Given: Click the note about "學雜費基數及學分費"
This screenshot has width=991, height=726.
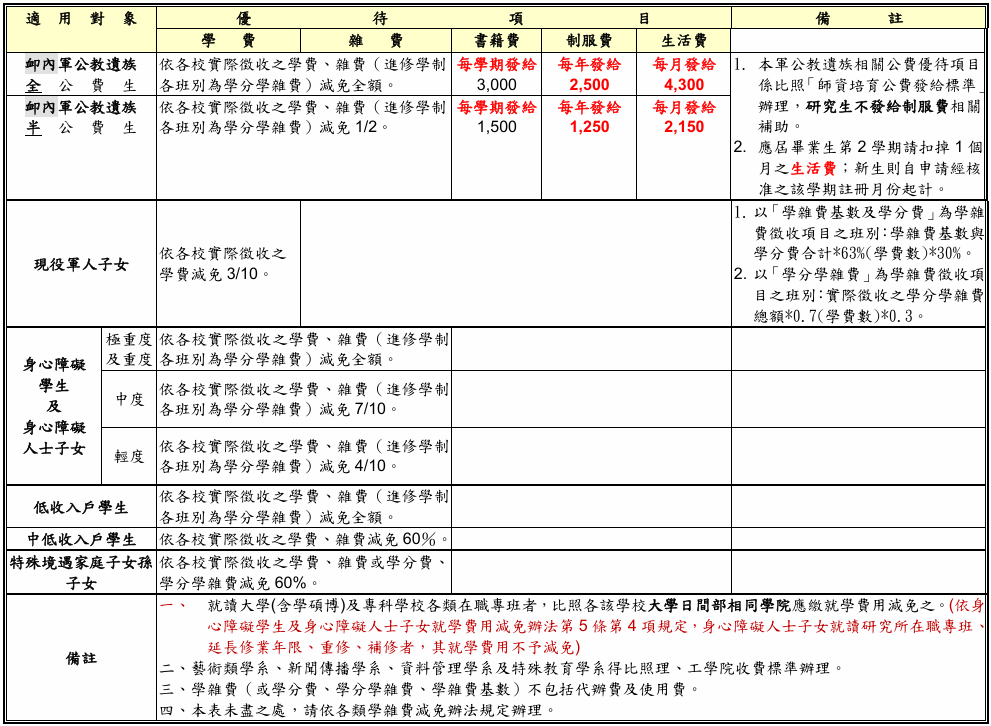Looking at the screenshot, I should point(858,233).
